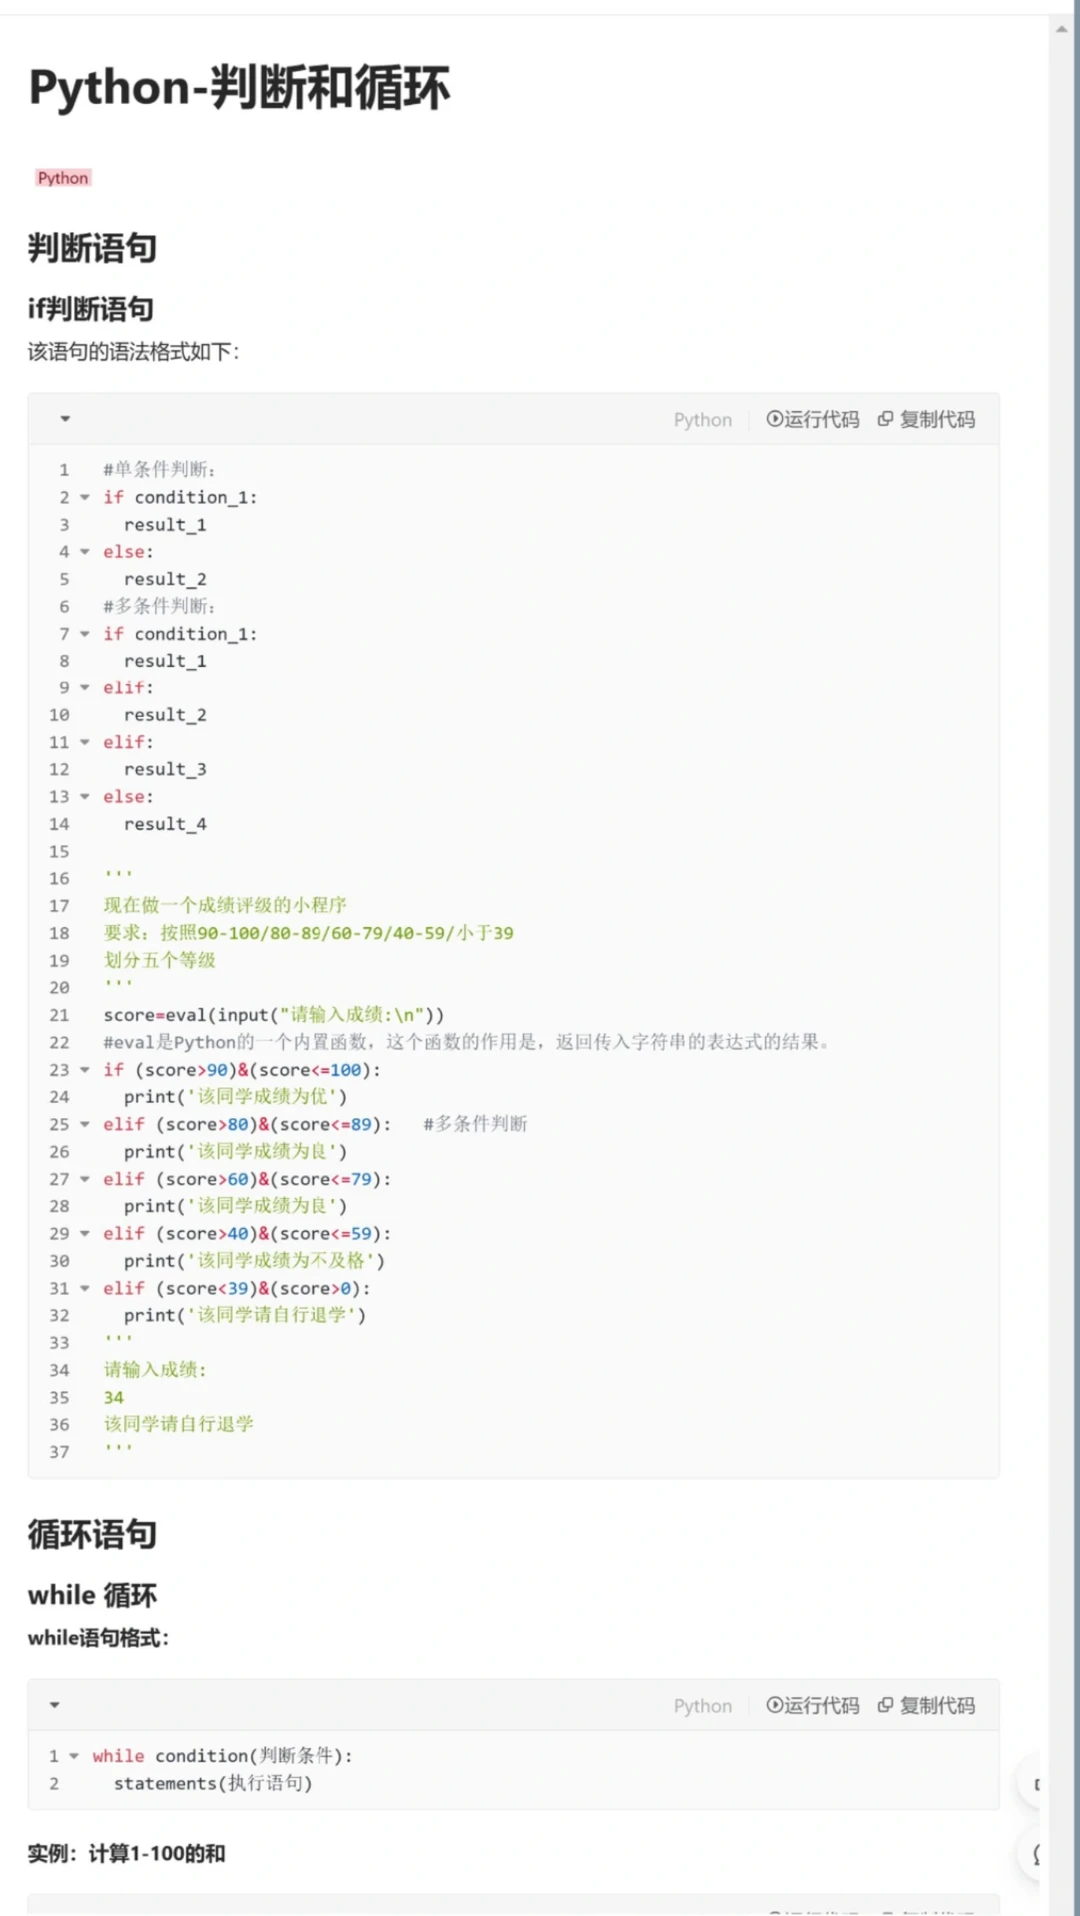The image size is (1080, 1916).
Task: Fold code at line 2 if condition_1
Action: (85, 497)
